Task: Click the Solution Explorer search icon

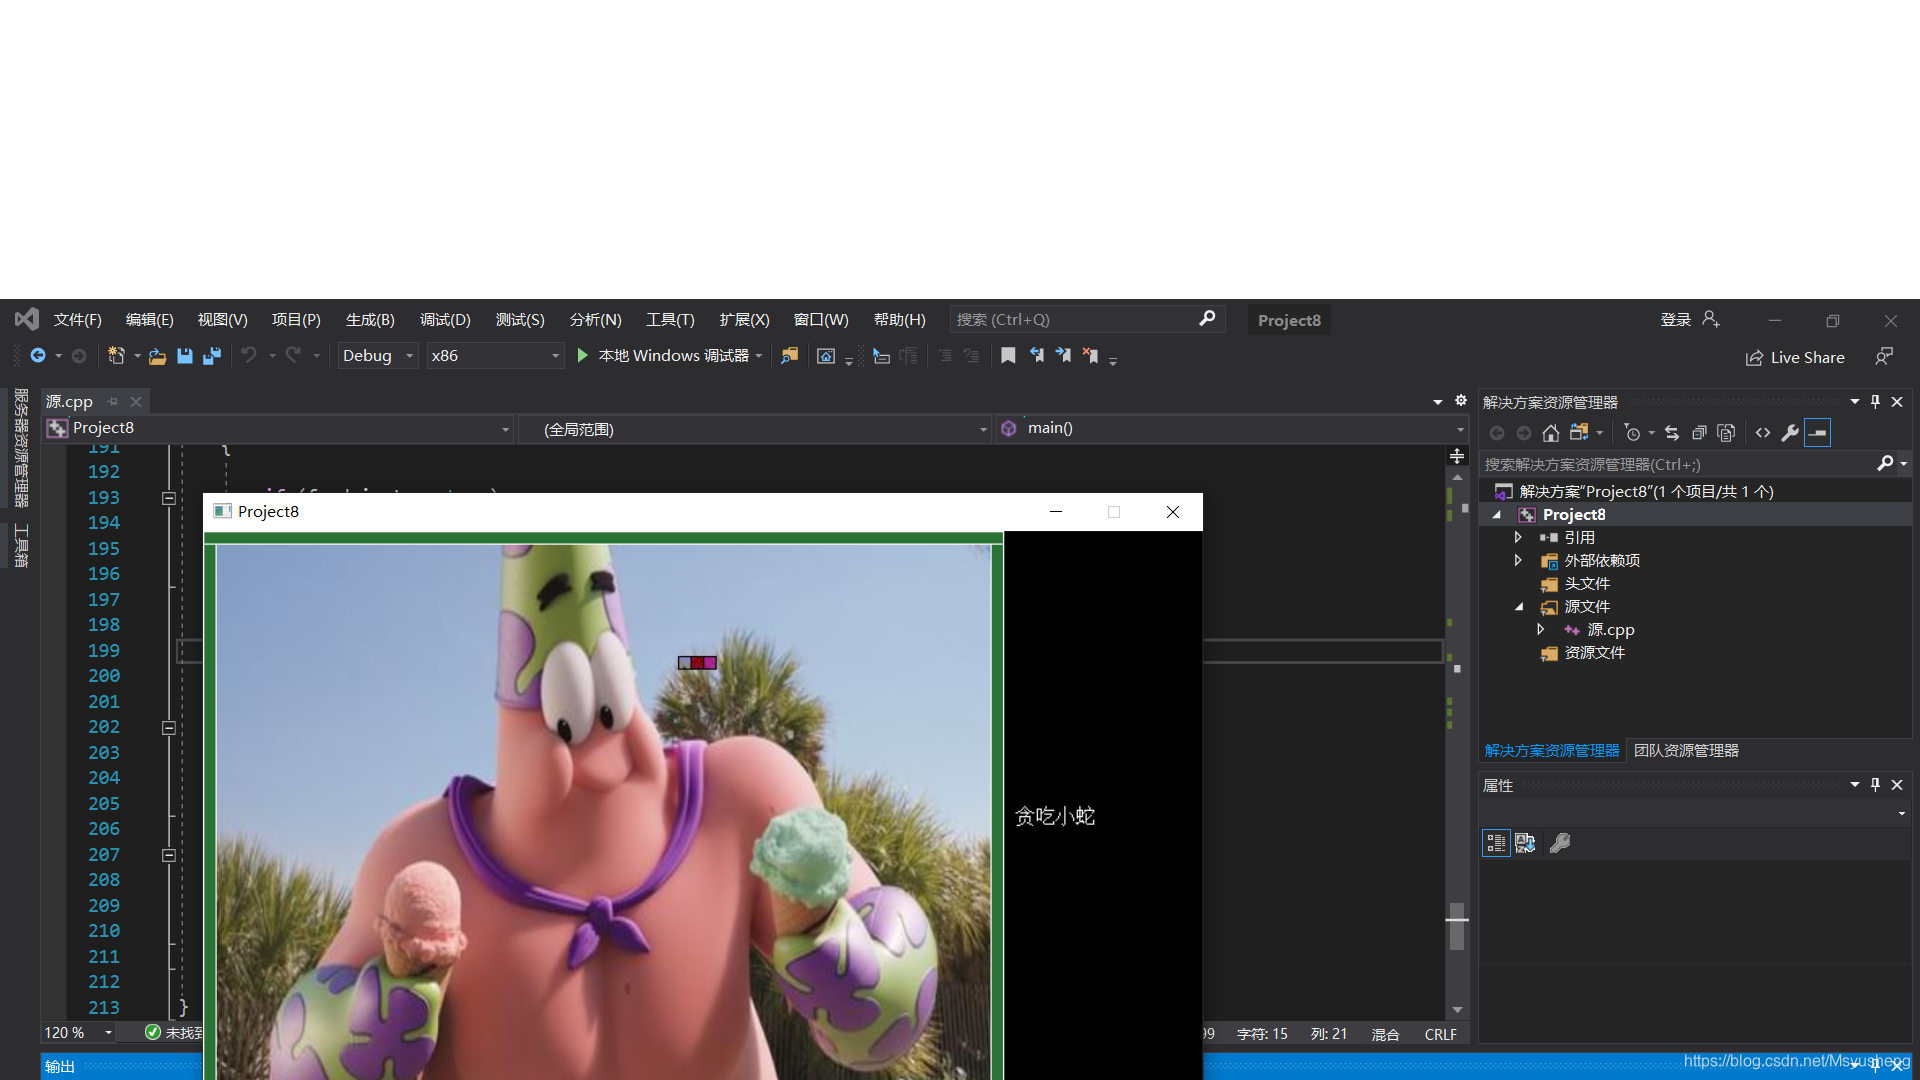Action: coord(1888,463)
